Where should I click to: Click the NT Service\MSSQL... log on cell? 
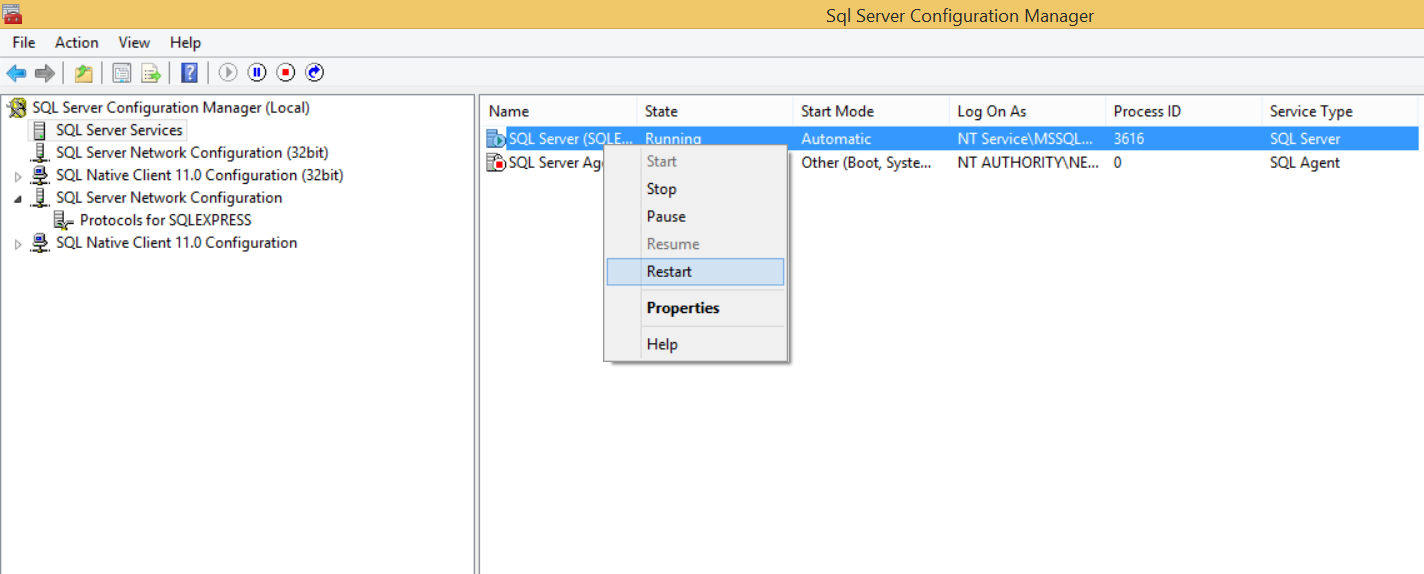click(1025, 139)
